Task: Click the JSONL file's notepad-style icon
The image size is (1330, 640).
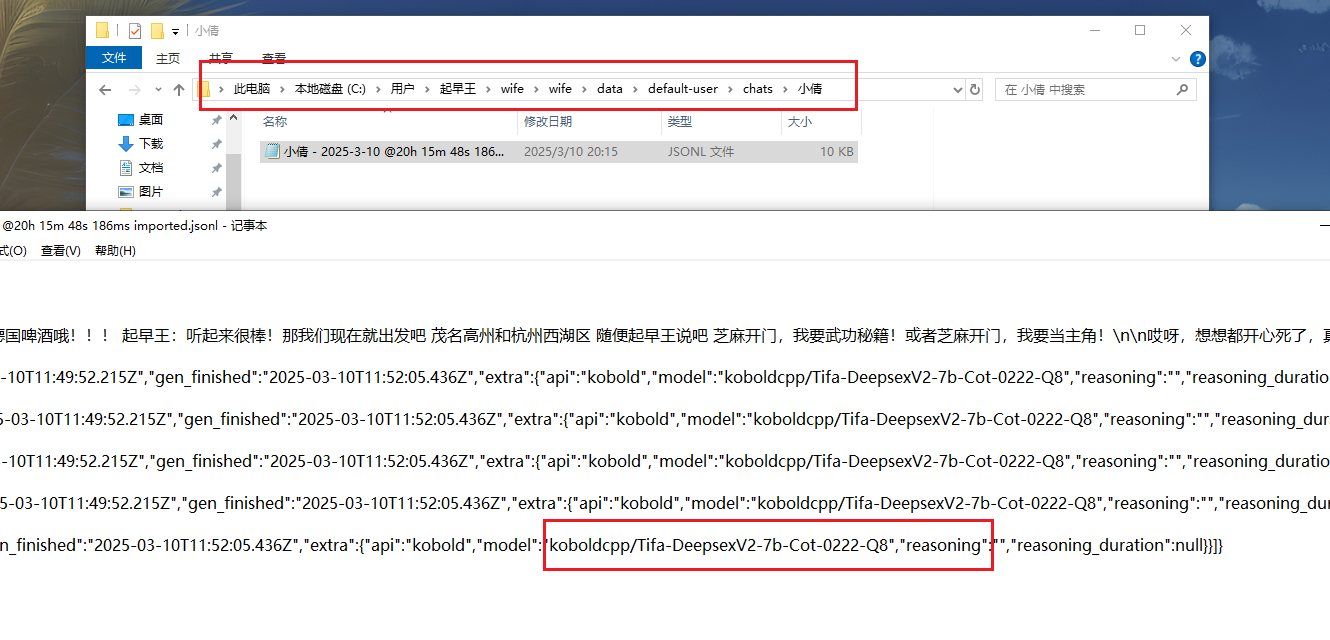Action: coord(272,152)
